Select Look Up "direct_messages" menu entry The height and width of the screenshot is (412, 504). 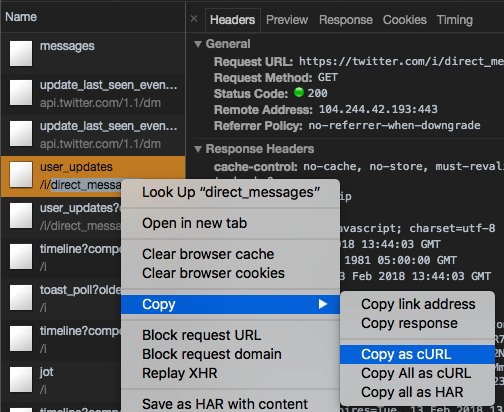click(231, 192)
